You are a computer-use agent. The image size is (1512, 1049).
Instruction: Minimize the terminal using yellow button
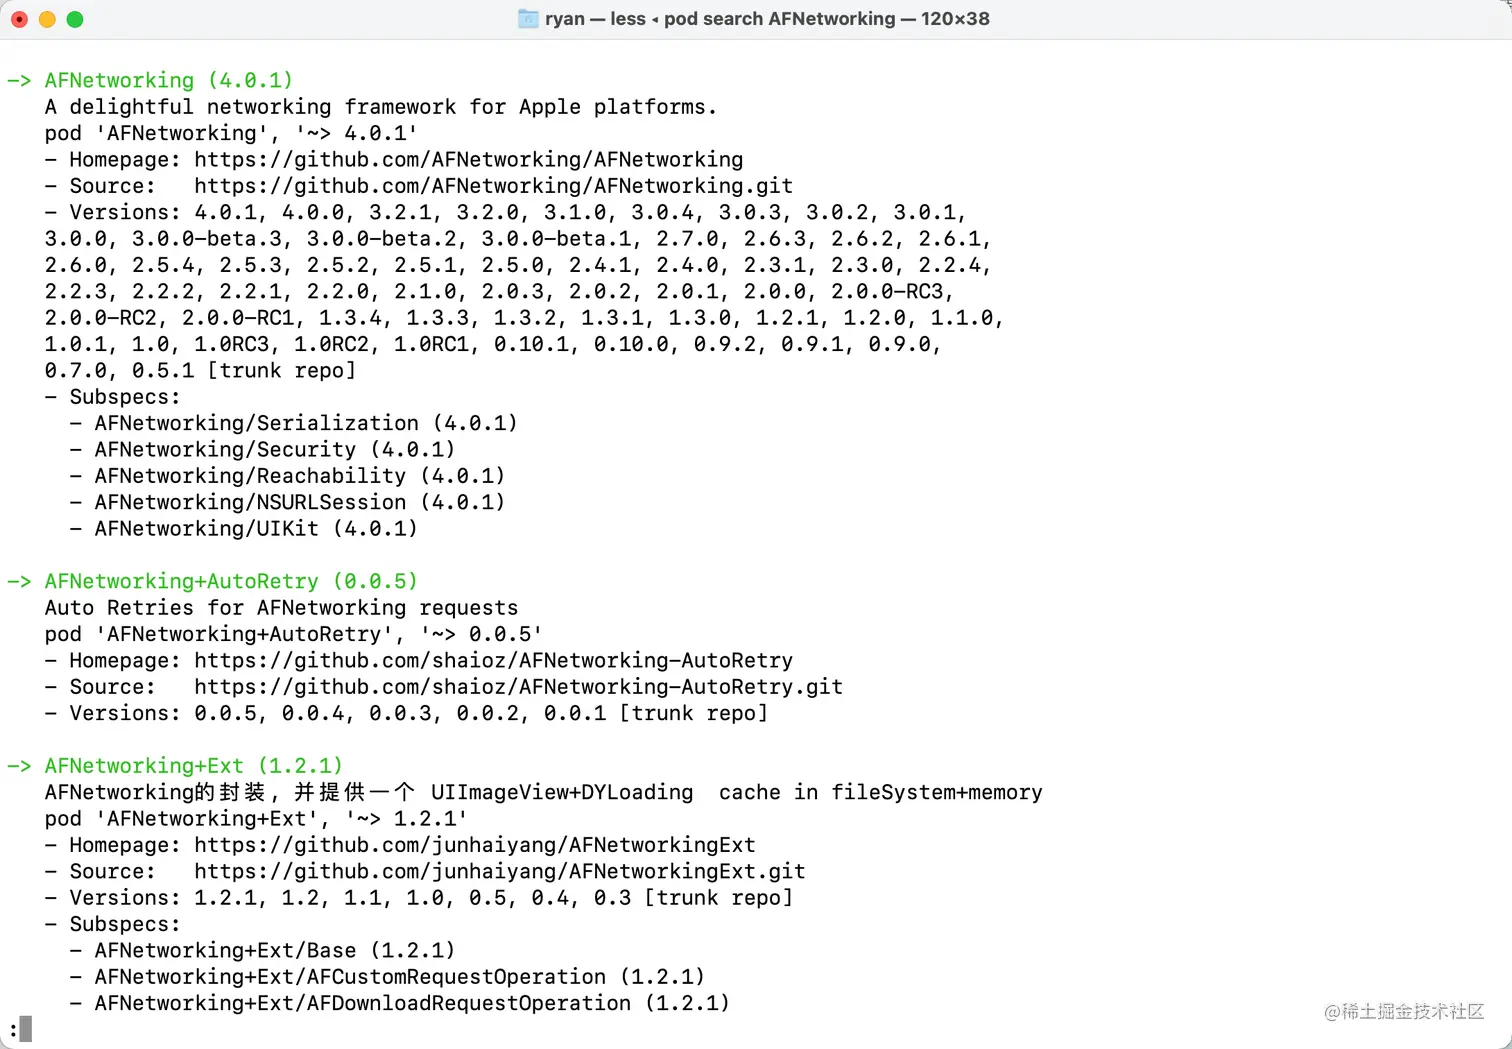(47, 19)
